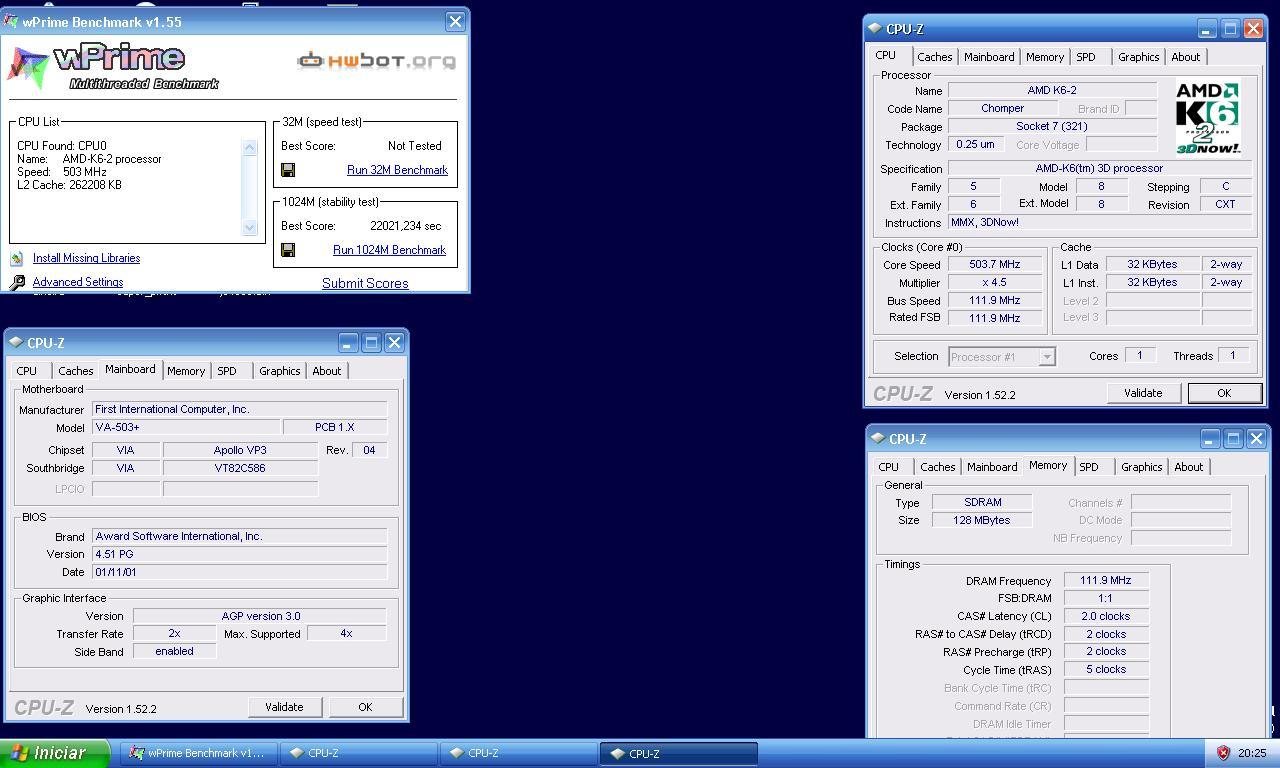
Task: Click the Name field AMD K6-2
Action: [1052, 91]
